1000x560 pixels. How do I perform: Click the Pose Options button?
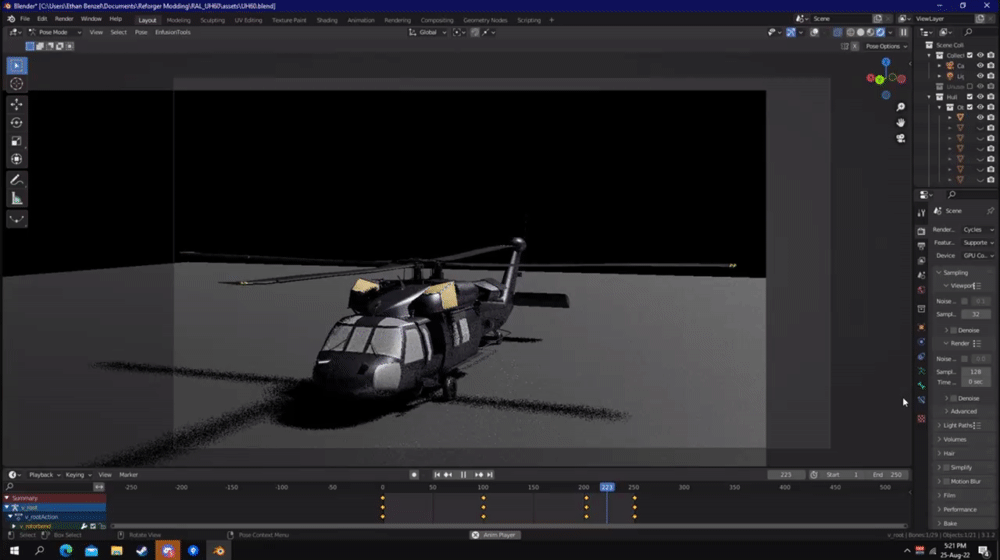886,47
